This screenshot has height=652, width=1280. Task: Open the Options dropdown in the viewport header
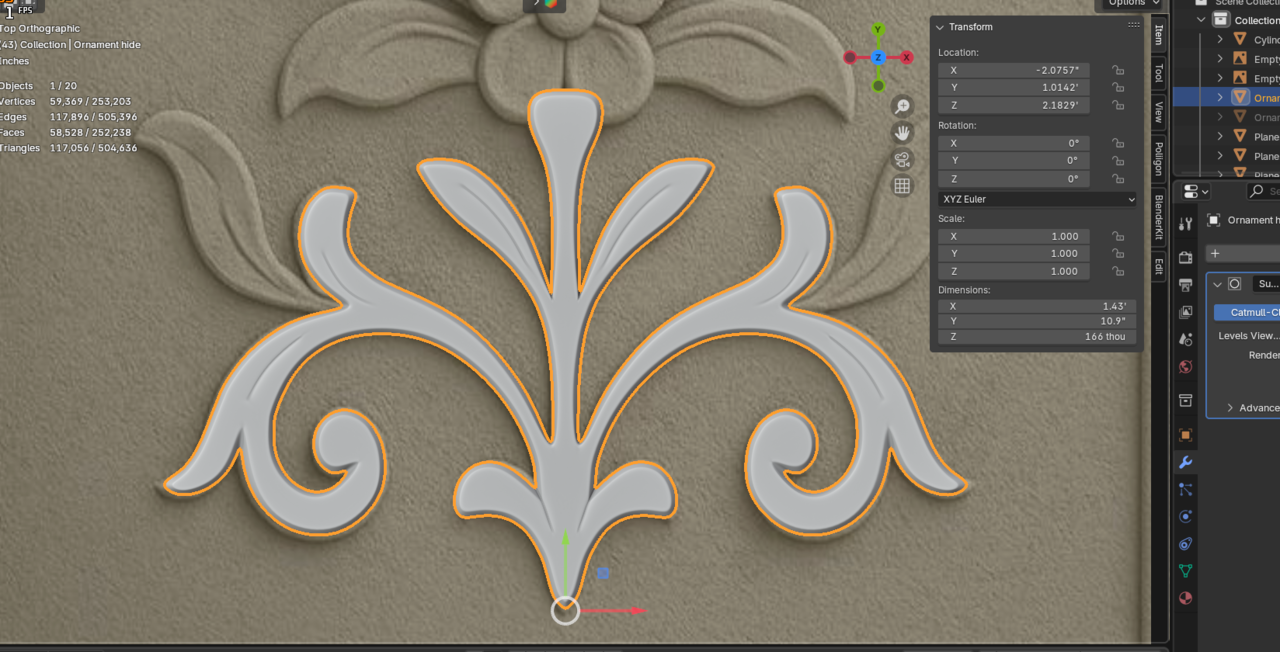pyautogui.click(x=1133, y=4)
